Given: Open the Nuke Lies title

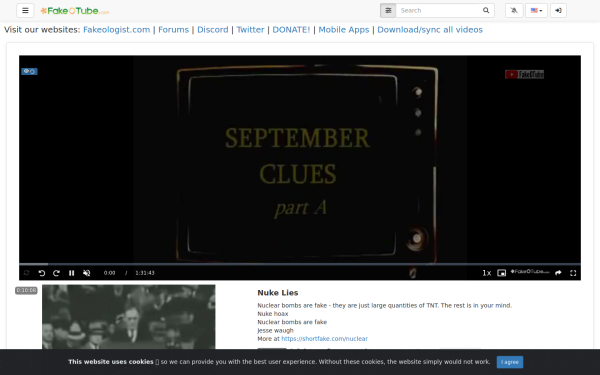Looking at the screenshot, I should [x=278, y=293].
